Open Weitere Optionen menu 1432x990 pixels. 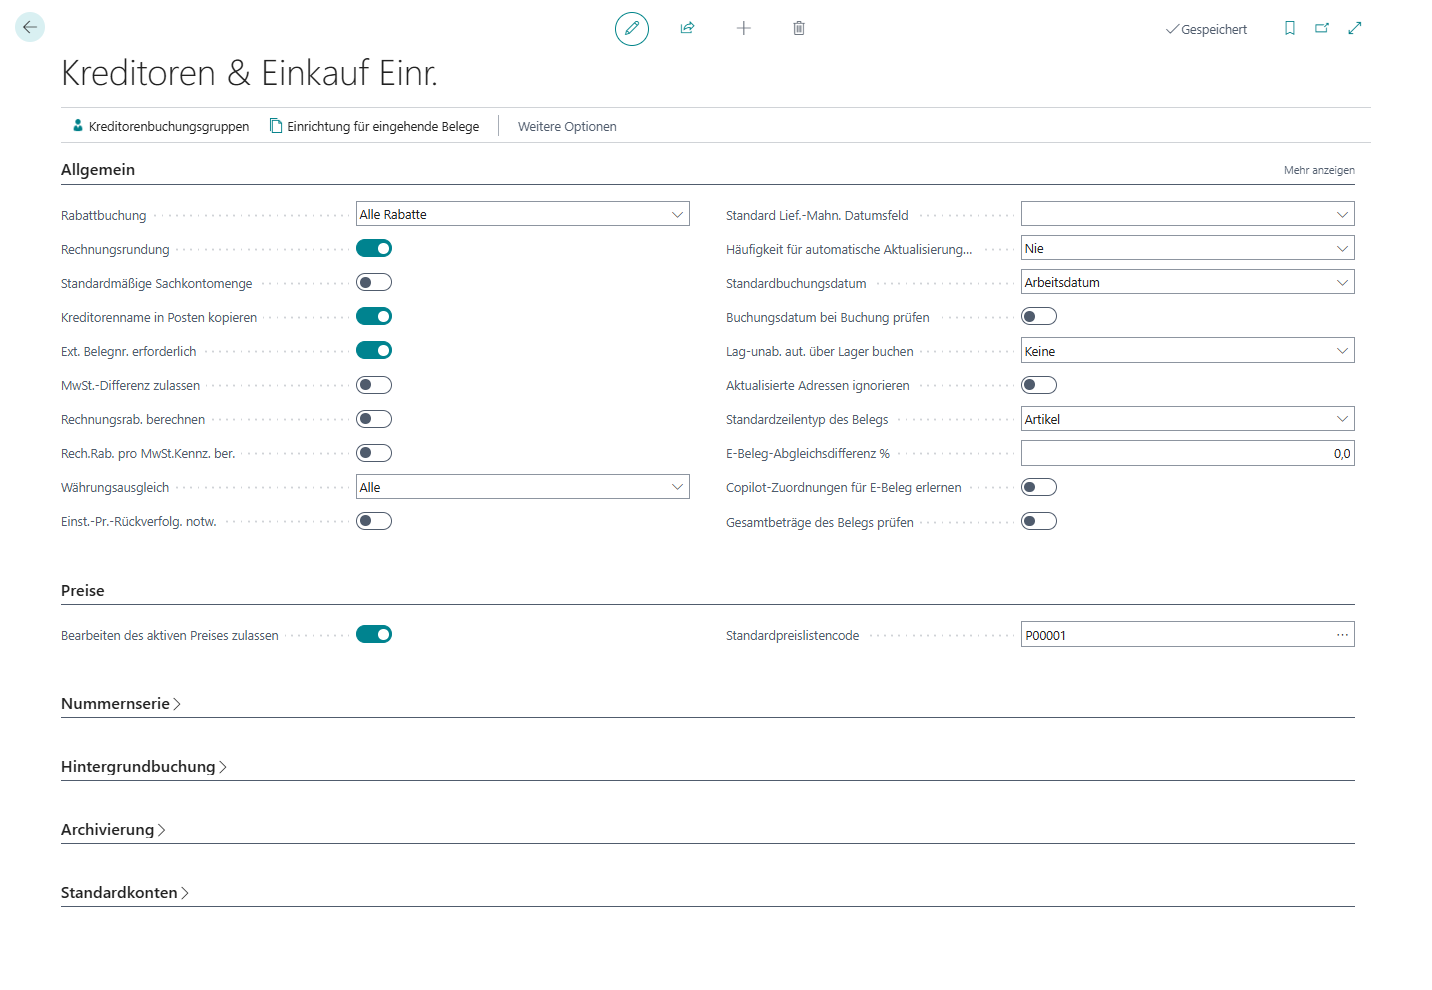pyautogui.click(x=567, y=126)
